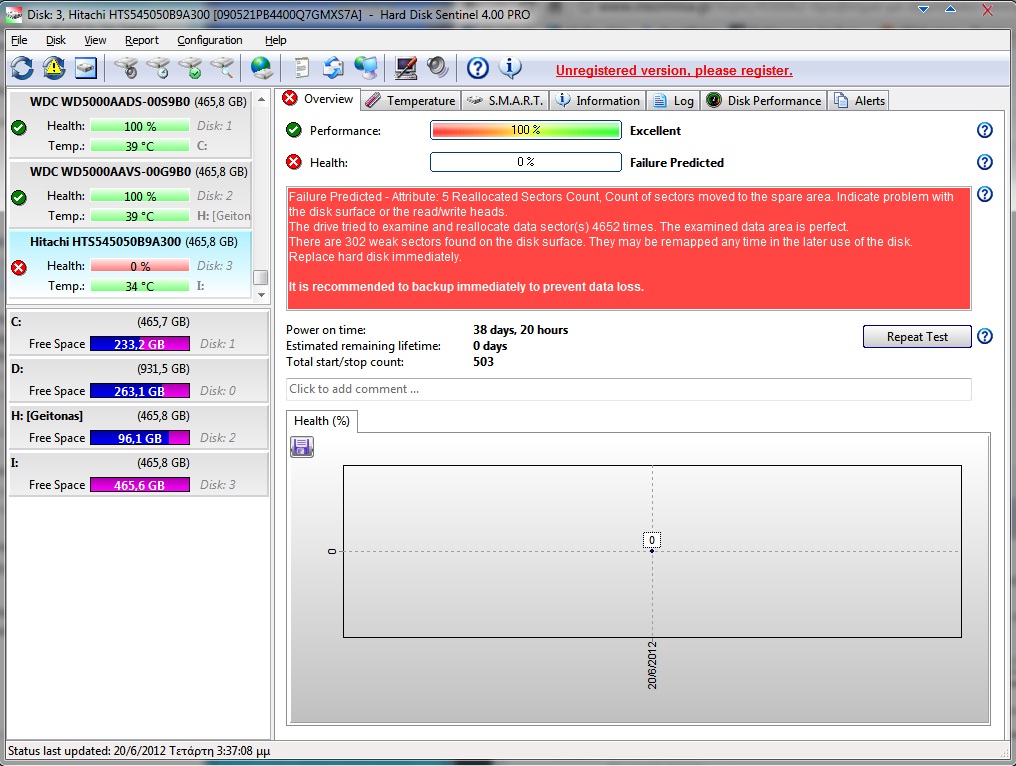This screenshot has height=766, width=1016.
Task: Click the I: free space bar 465,6 GB
Action: (140, 485)
